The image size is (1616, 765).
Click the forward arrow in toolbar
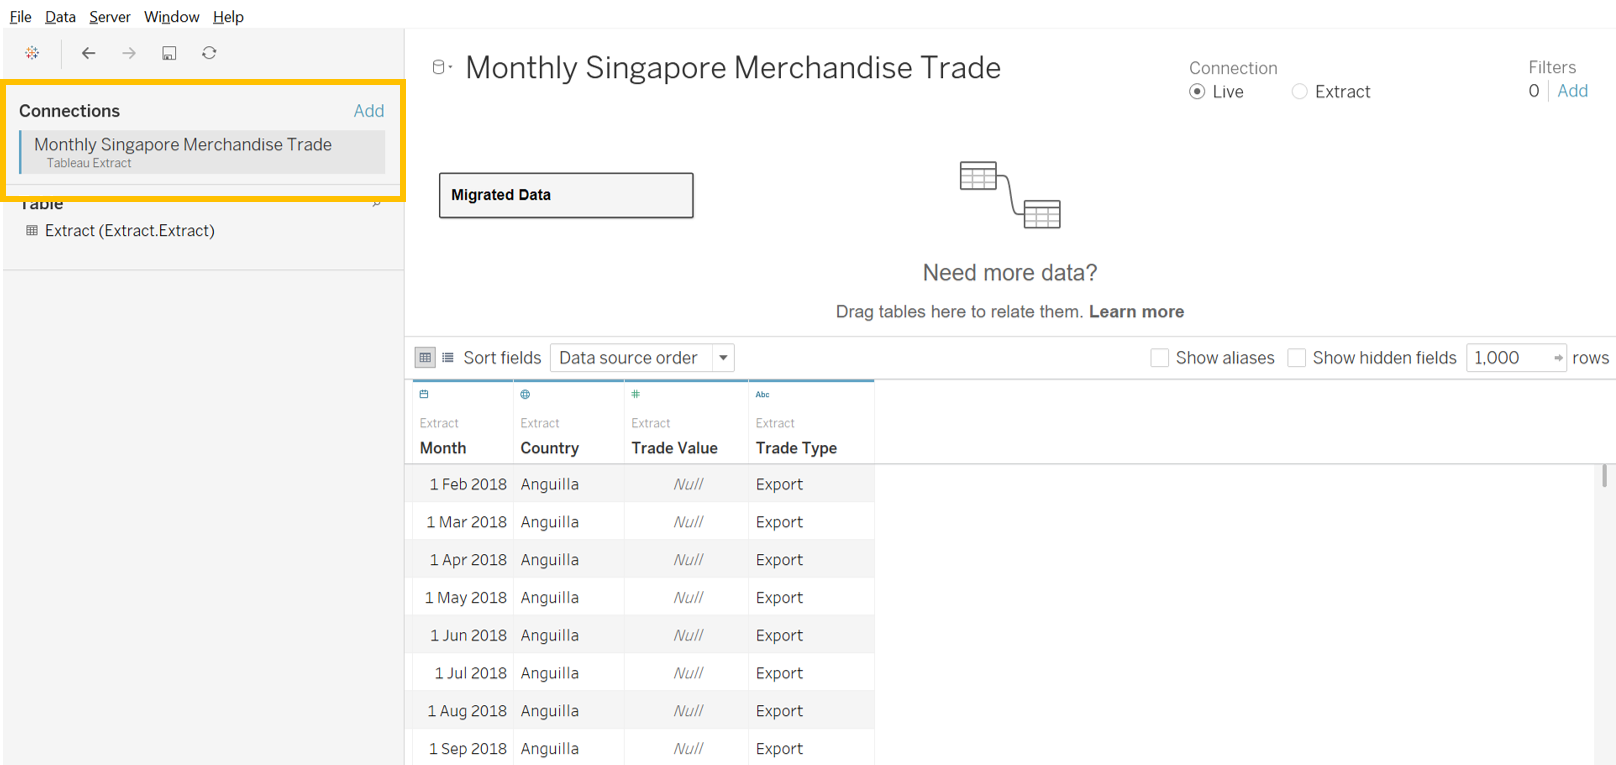(129, 53)
